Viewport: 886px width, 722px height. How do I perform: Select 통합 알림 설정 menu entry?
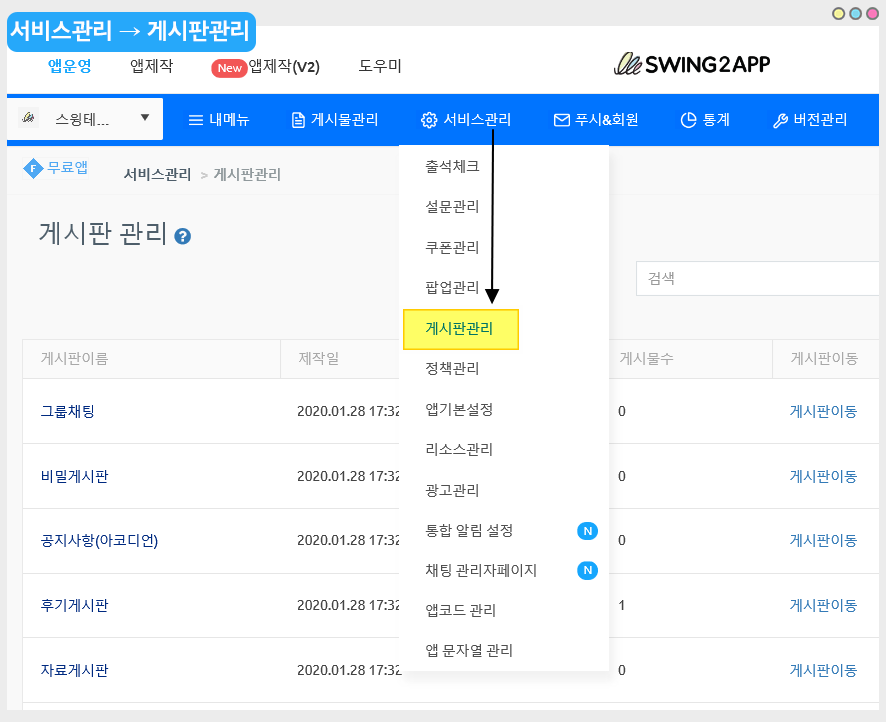click(x=483, y=530)
